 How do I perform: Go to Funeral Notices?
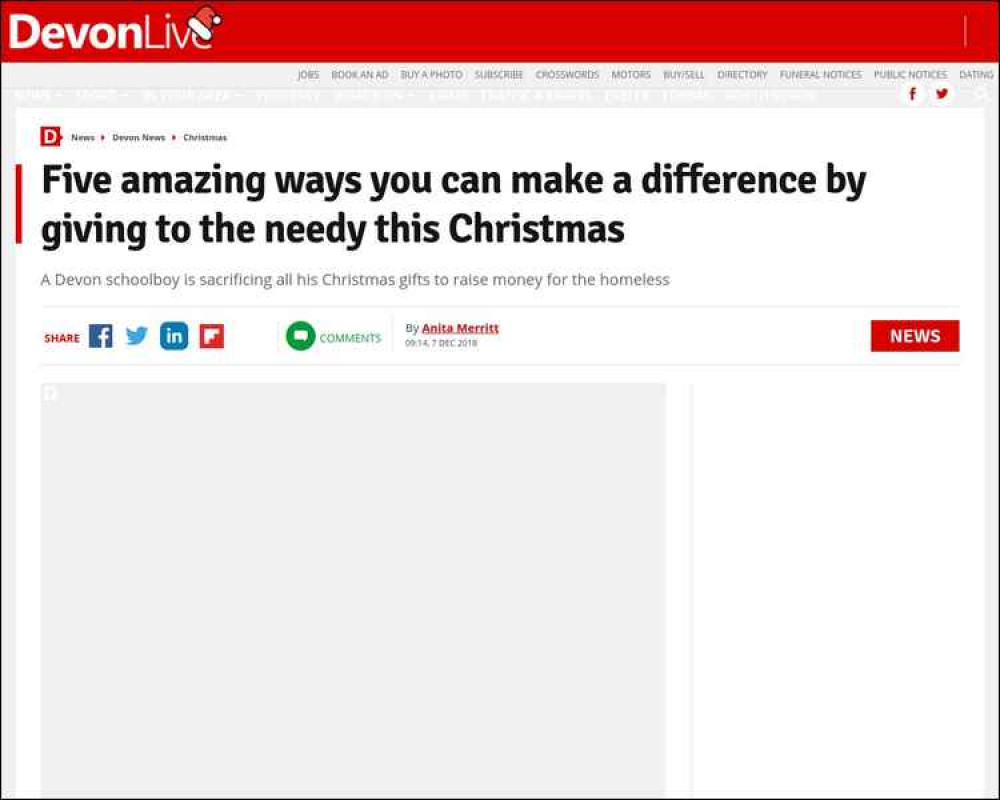click(820, 75)
